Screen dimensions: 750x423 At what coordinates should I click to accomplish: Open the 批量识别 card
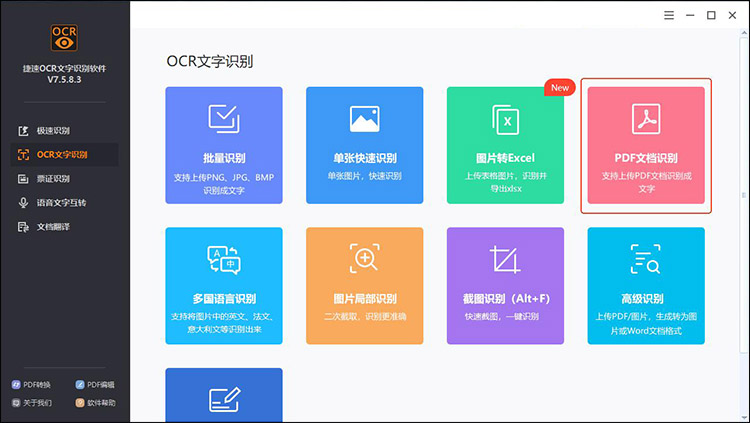(x=224, y=145)
